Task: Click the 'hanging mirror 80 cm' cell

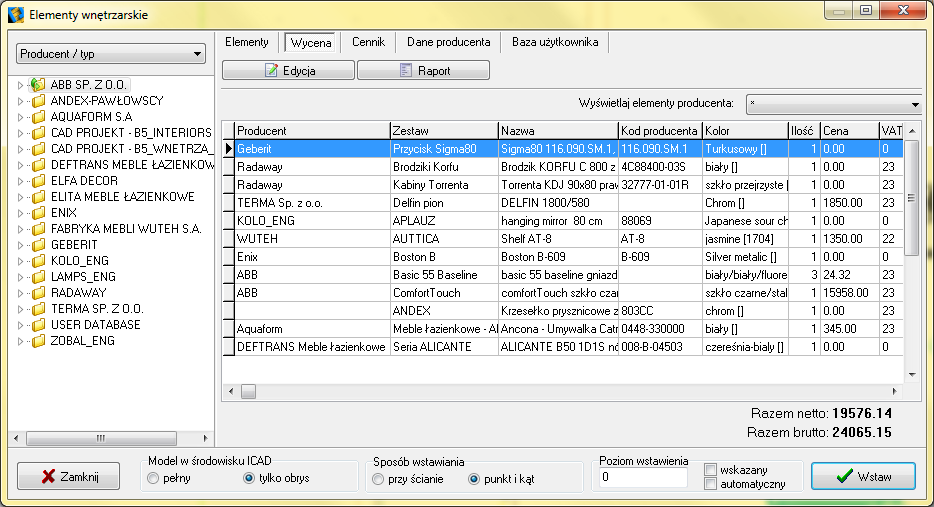Action: (558, 221)
